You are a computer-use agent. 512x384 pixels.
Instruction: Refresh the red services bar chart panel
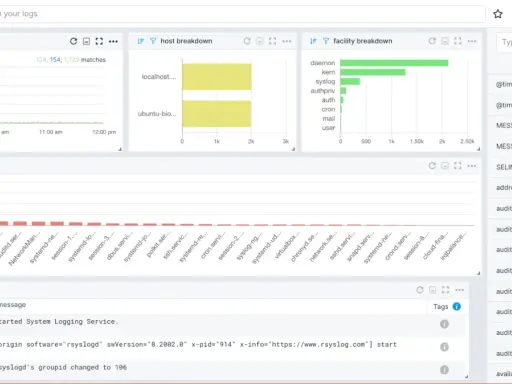click(x=432, y=166)
